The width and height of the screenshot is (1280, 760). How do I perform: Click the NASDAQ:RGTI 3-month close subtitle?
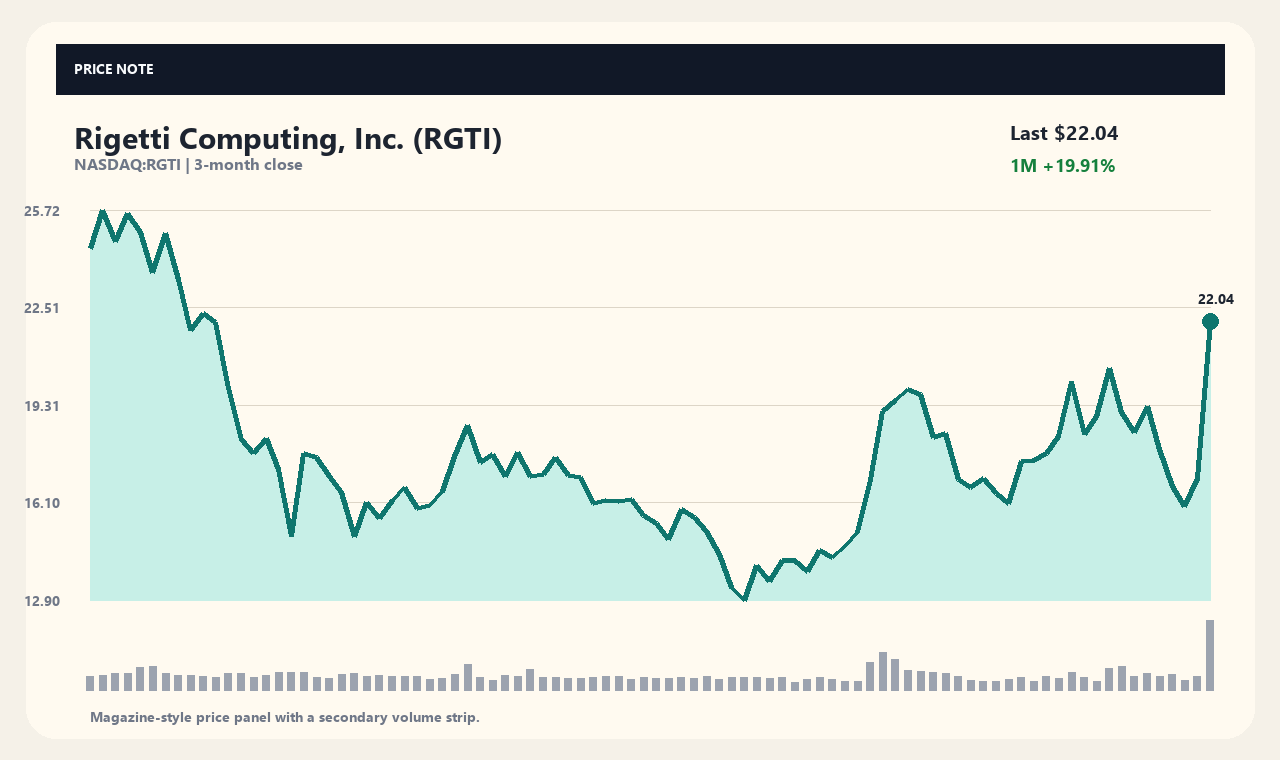point(188,165)
